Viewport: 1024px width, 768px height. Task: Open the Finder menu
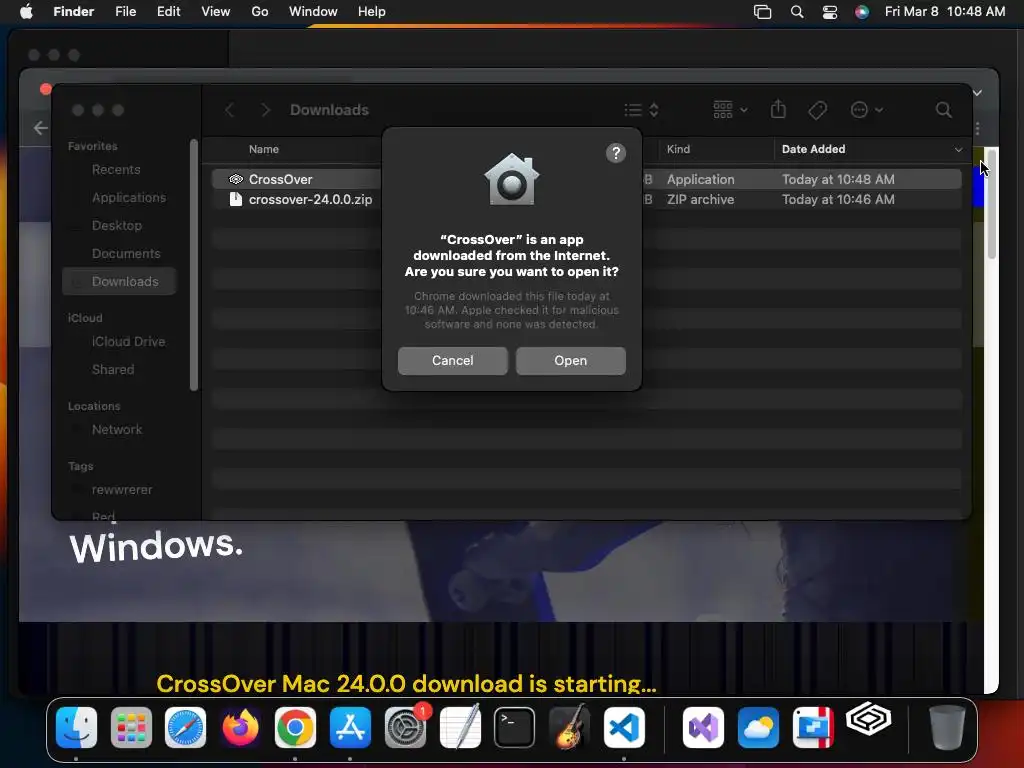(73, 12)
